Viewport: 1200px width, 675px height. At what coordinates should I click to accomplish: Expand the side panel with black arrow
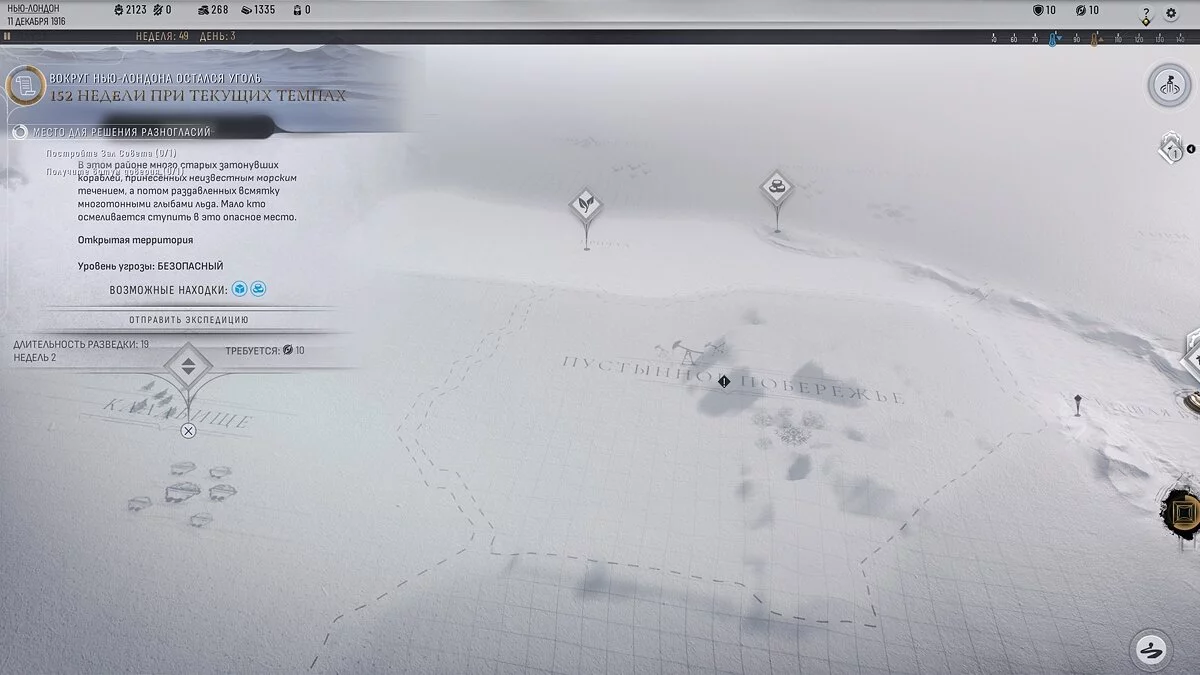coord(1191,150)
